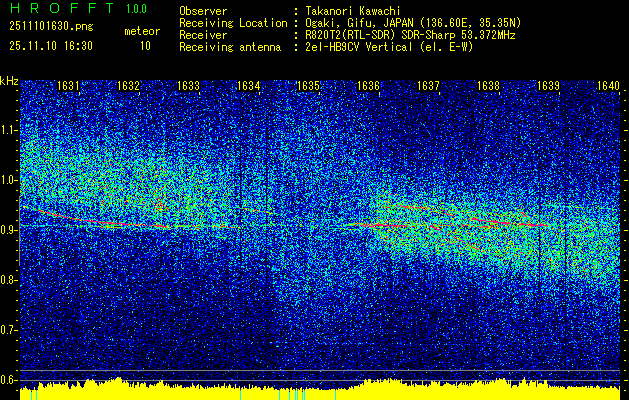The image size is (629, 400).
Task: Click the 1639 time marker
Action: (x=548, y=86)
